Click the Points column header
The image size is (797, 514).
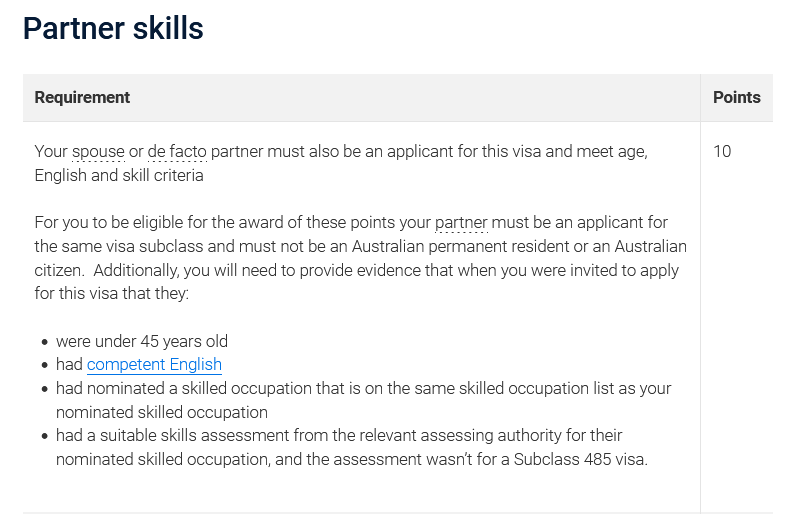pyautogui.click(x=737, y=97)
